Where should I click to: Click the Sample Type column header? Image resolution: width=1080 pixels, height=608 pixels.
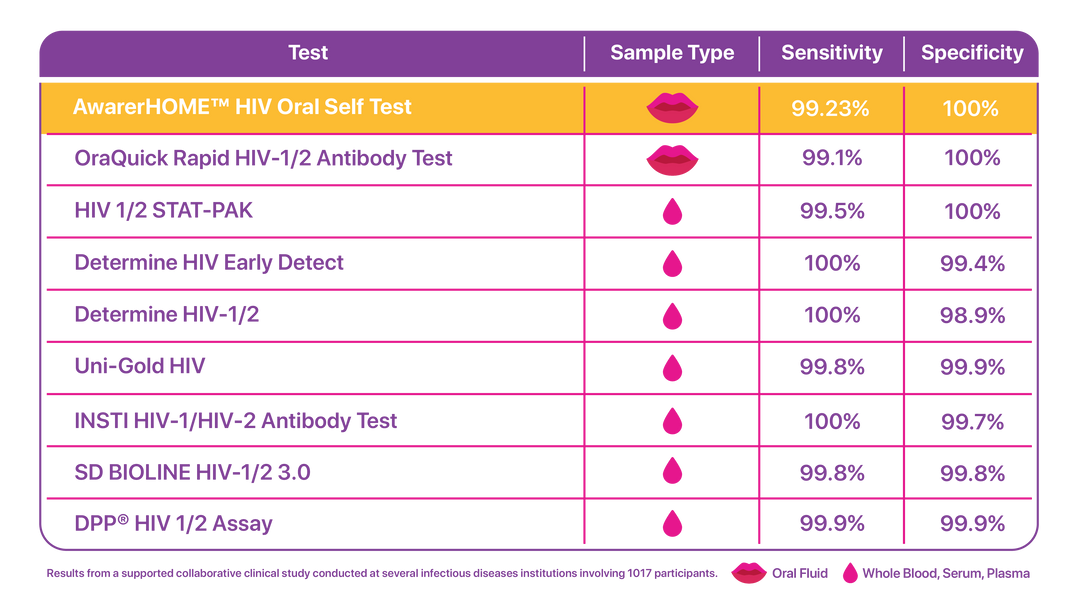(x=672, y=53)
